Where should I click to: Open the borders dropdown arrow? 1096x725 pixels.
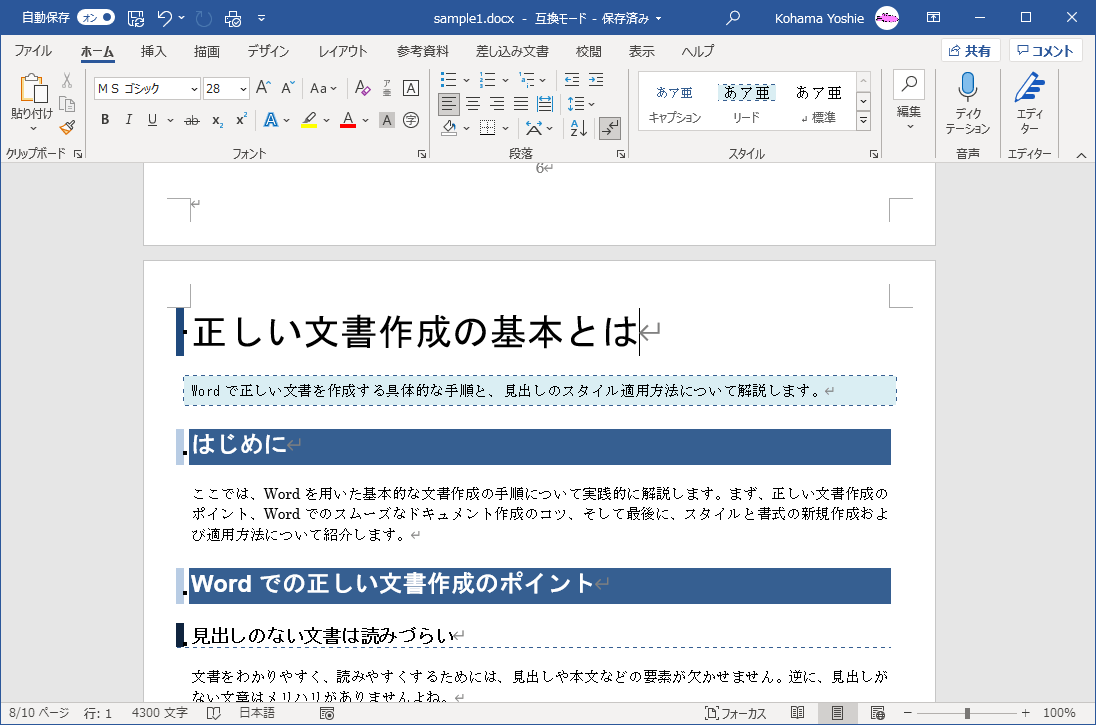click(505, 129)
